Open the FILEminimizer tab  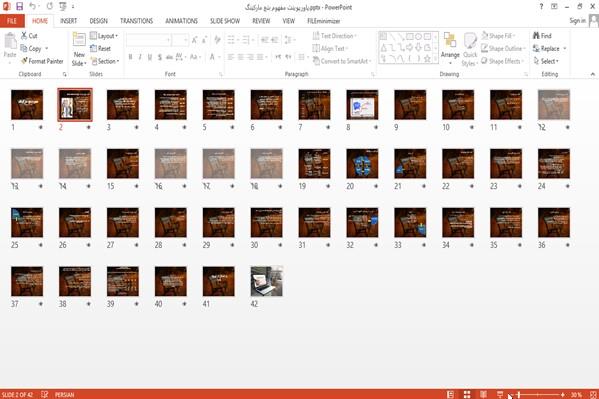pos(324,21)
